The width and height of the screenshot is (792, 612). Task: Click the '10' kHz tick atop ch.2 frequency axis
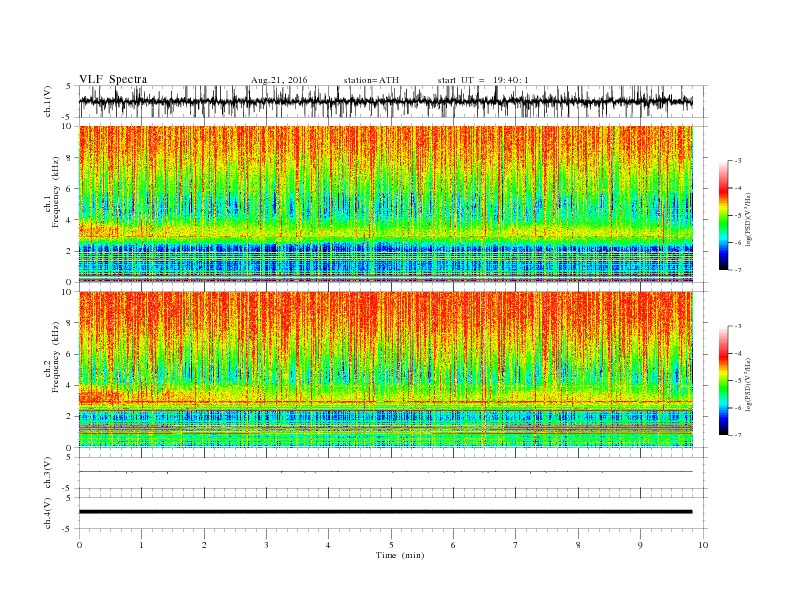click(x=68, y=292)
